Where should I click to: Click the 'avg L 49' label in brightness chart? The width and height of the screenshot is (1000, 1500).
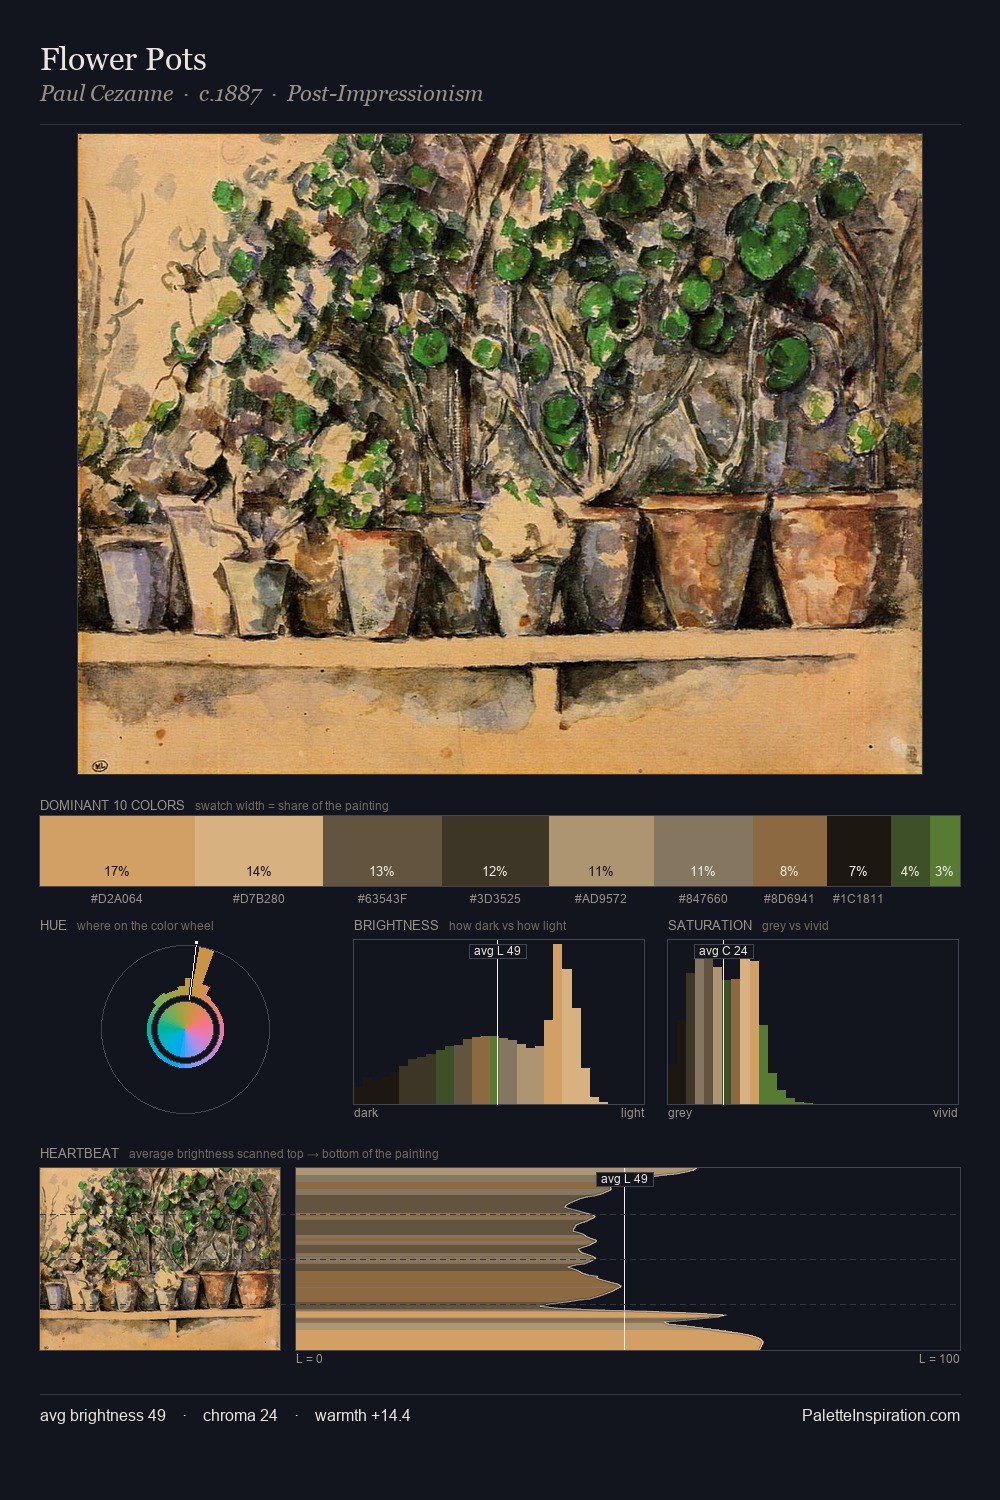point(498,951)
